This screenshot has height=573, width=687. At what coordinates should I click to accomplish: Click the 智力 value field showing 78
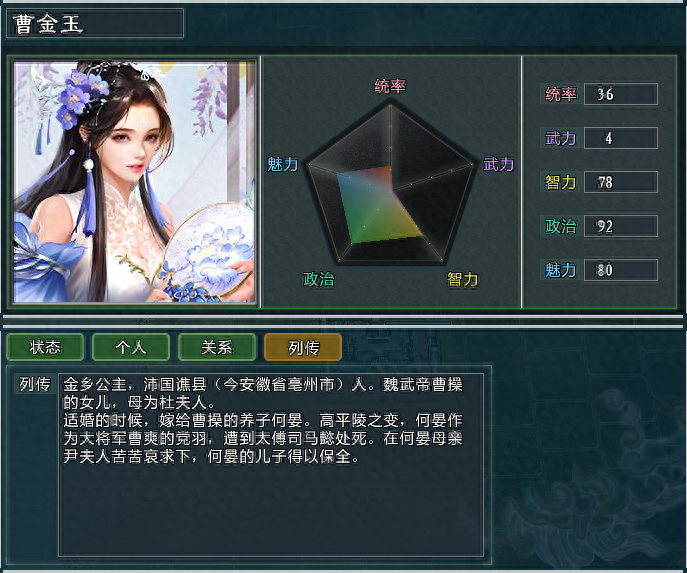tap(621, 182)
